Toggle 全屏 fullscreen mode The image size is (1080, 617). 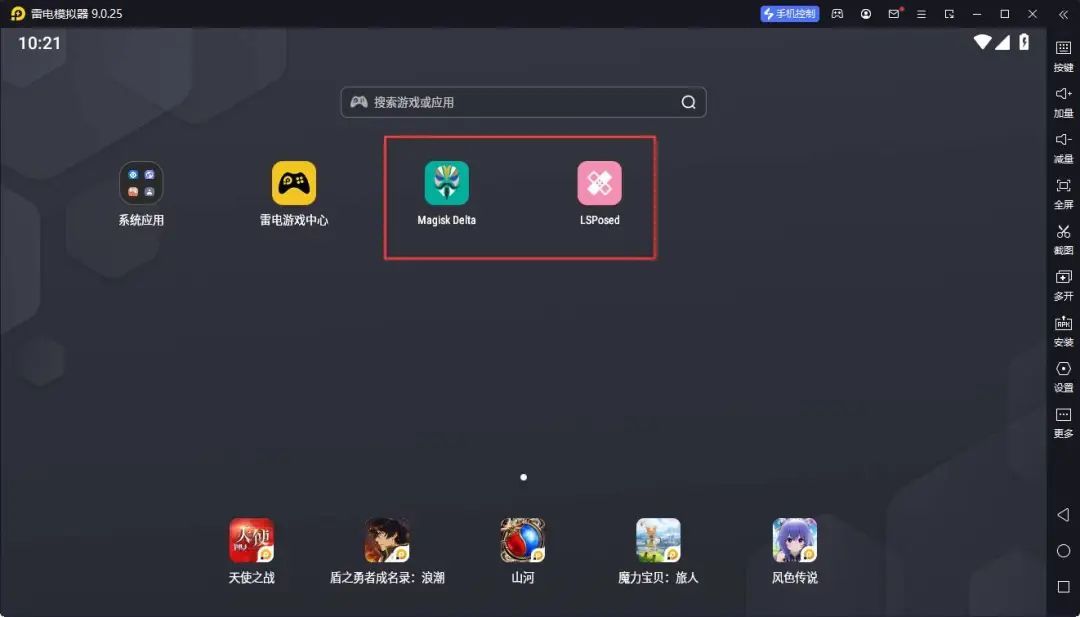tap(1063, 194)
